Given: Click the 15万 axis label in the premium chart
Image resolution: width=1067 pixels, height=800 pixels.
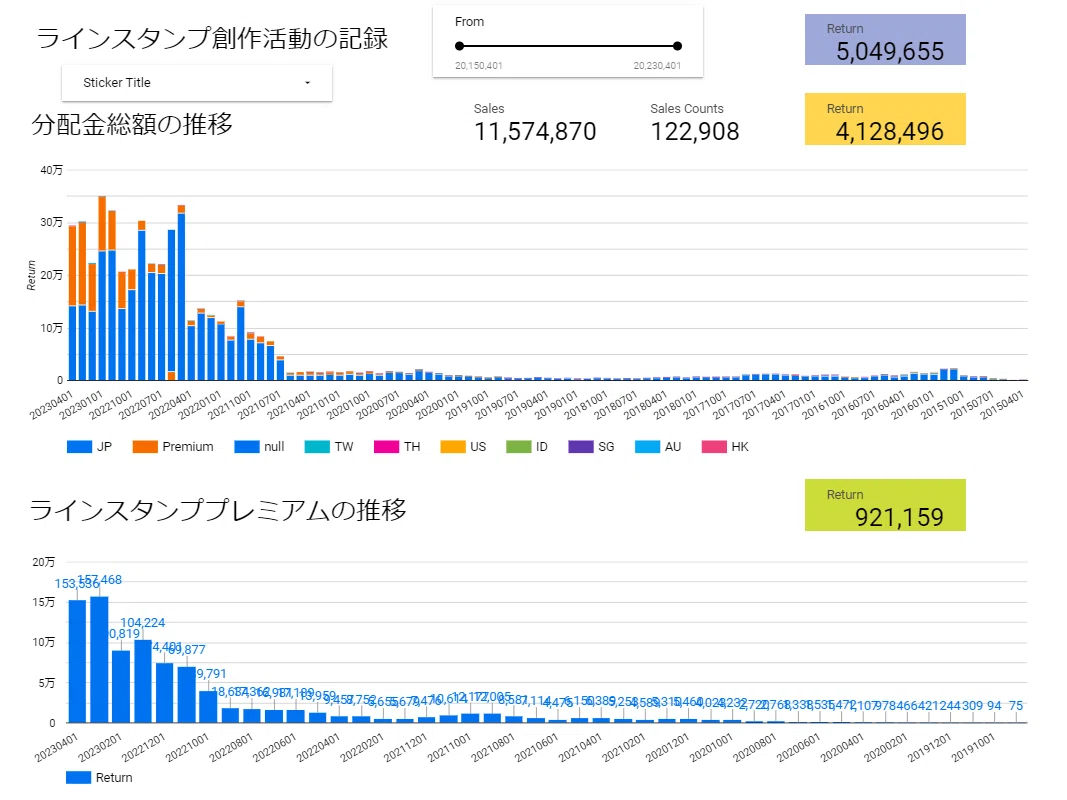Looking at the screenshot, I should point(44,602).
